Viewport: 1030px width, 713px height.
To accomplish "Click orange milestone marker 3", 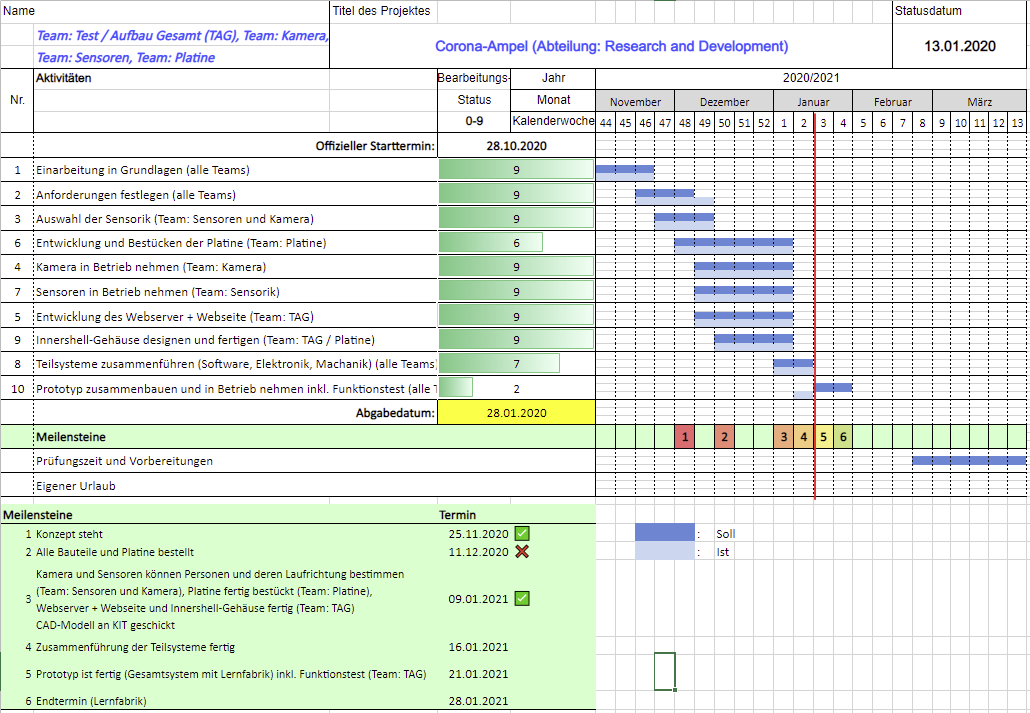I will click(783, 437).
